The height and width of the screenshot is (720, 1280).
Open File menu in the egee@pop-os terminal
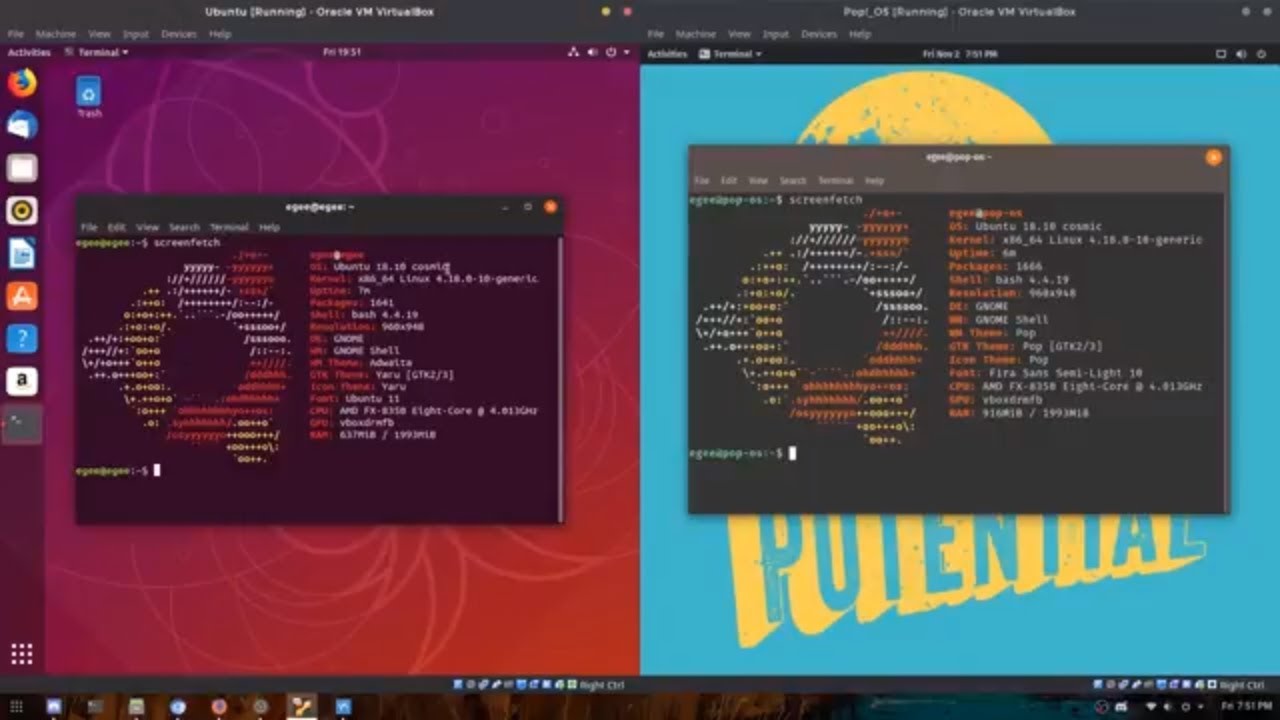click(702, 181)
